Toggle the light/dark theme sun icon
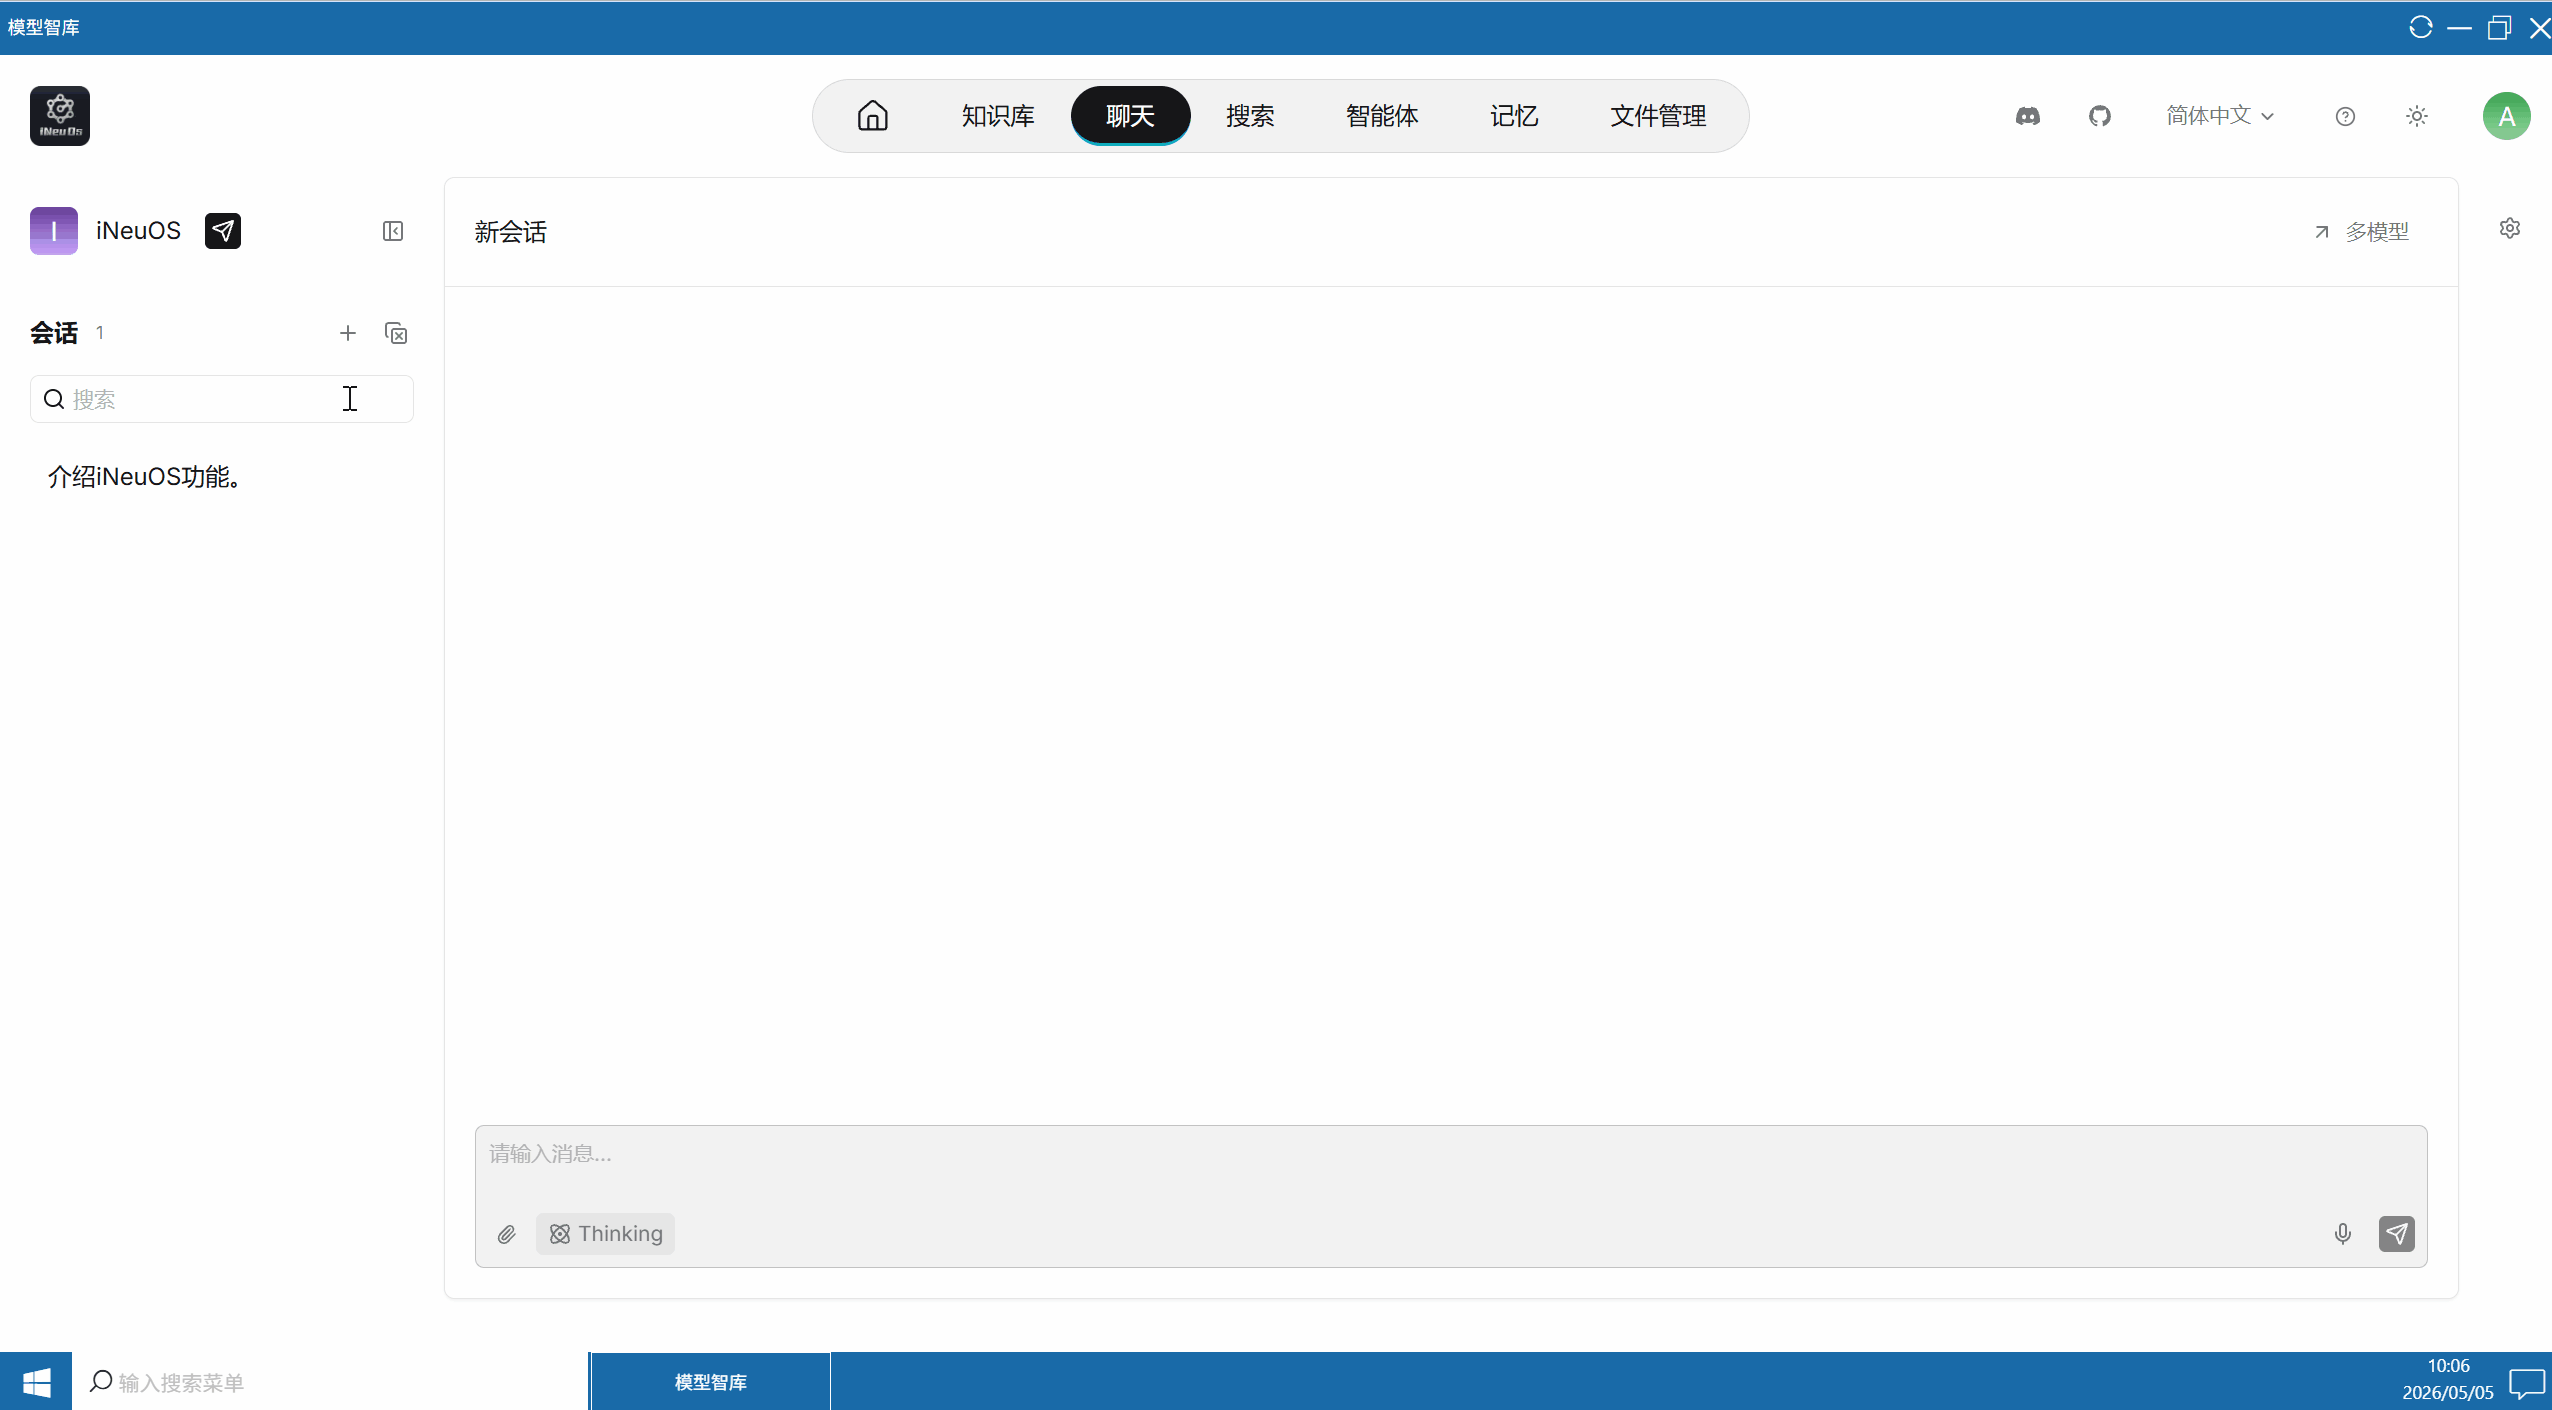Screen dimensions: 2552x1410 coord(2417,116)
